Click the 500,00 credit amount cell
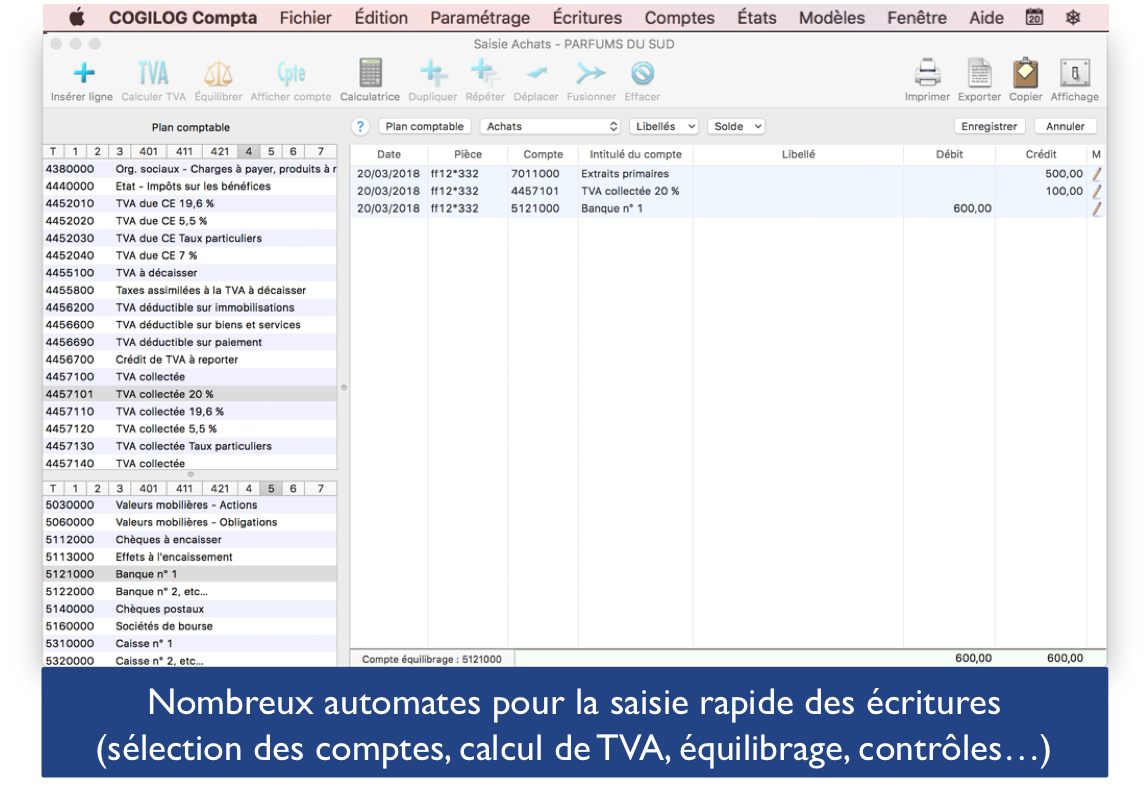 pos(1041,174)
